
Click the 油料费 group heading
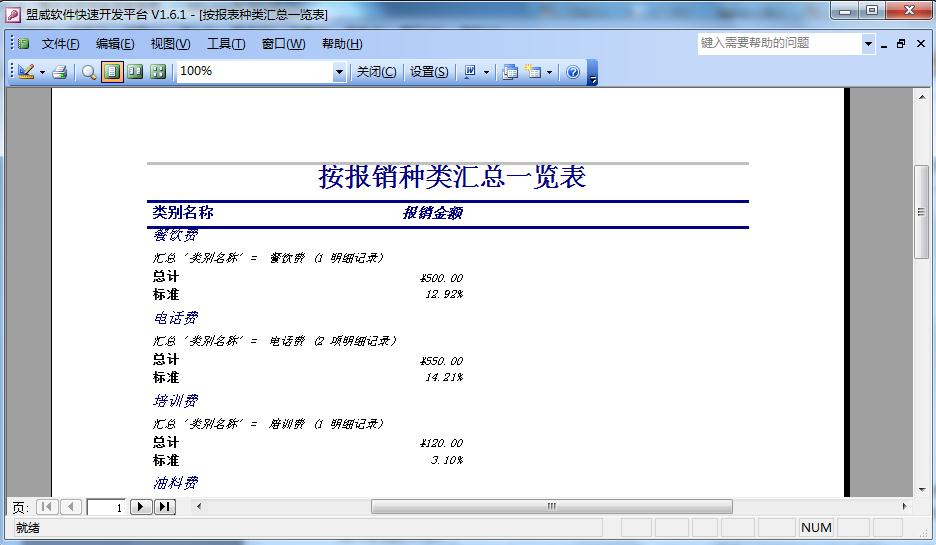pyautogui.click(x=176, y=483)
